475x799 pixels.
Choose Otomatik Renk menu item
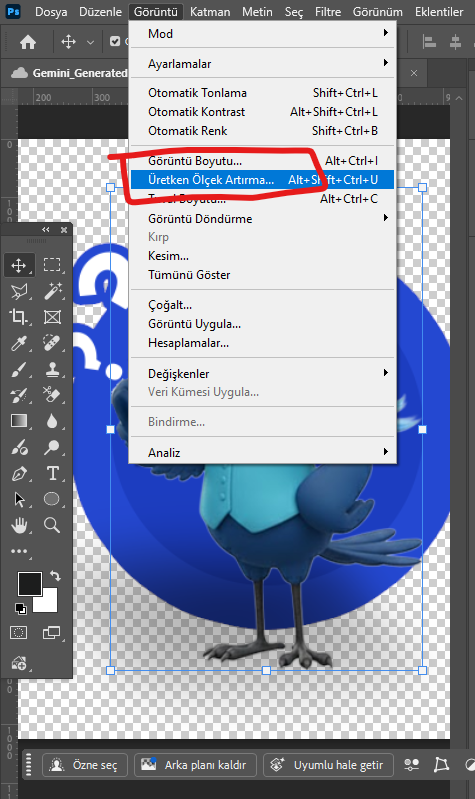point(262,131)
